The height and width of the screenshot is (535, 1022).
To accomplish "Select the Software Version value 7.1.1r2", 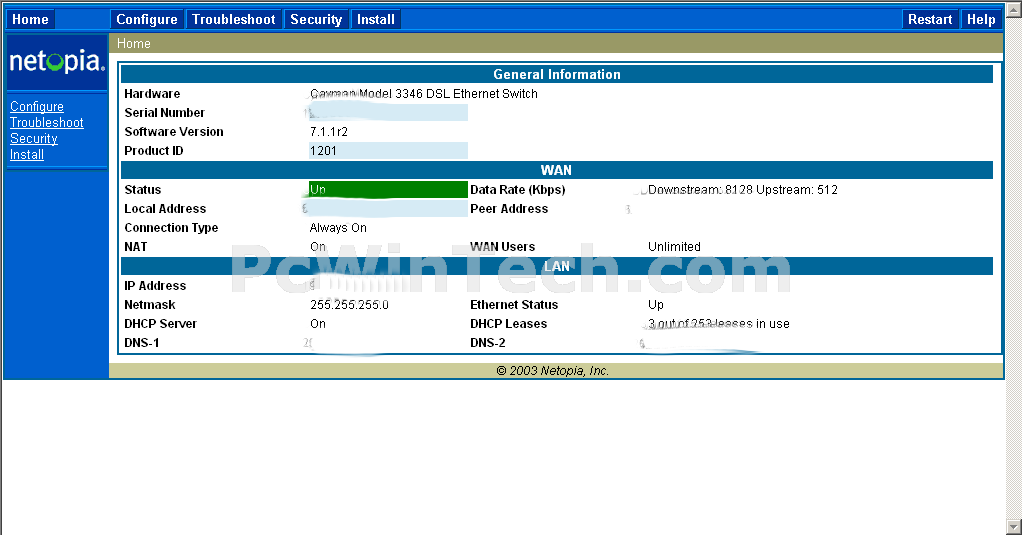I will tap(328, 132).
